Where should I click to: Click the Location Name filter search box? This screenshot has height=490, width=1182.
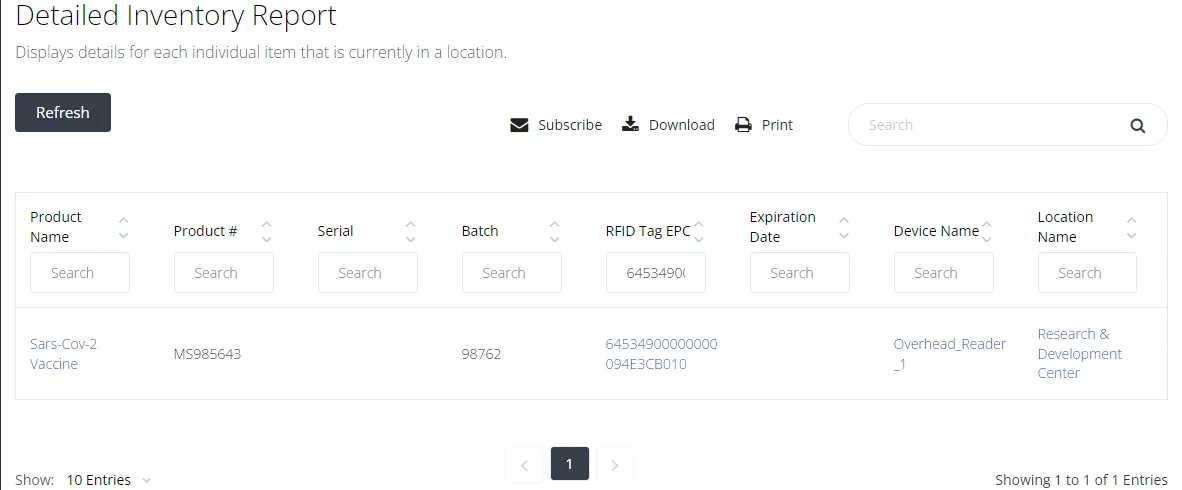click(x=1087, y=273)
